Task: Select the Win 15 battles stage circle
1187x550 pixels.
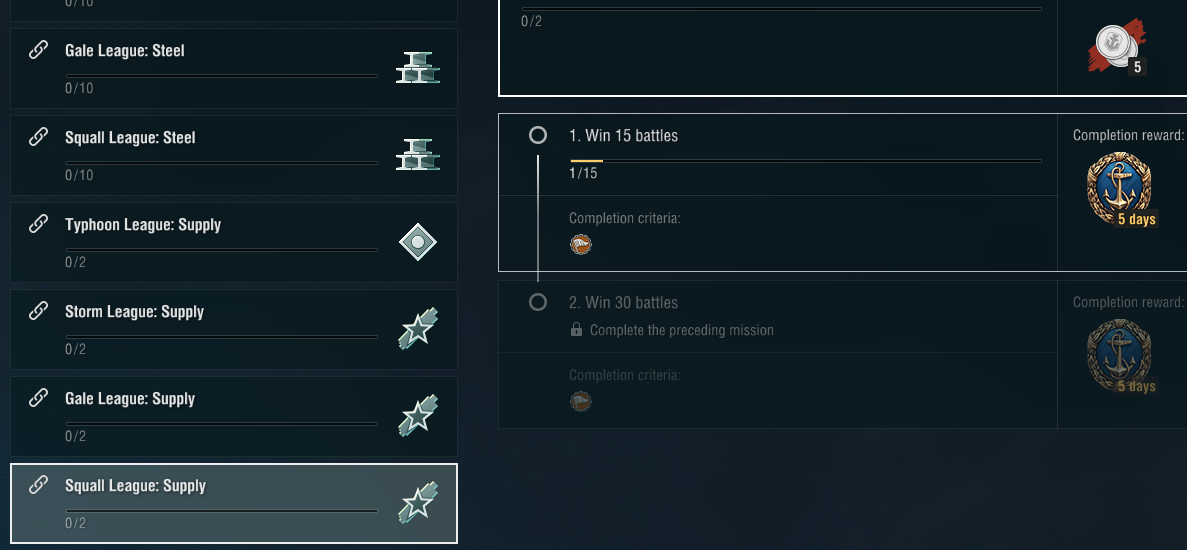Action: (x=538, y=135)
